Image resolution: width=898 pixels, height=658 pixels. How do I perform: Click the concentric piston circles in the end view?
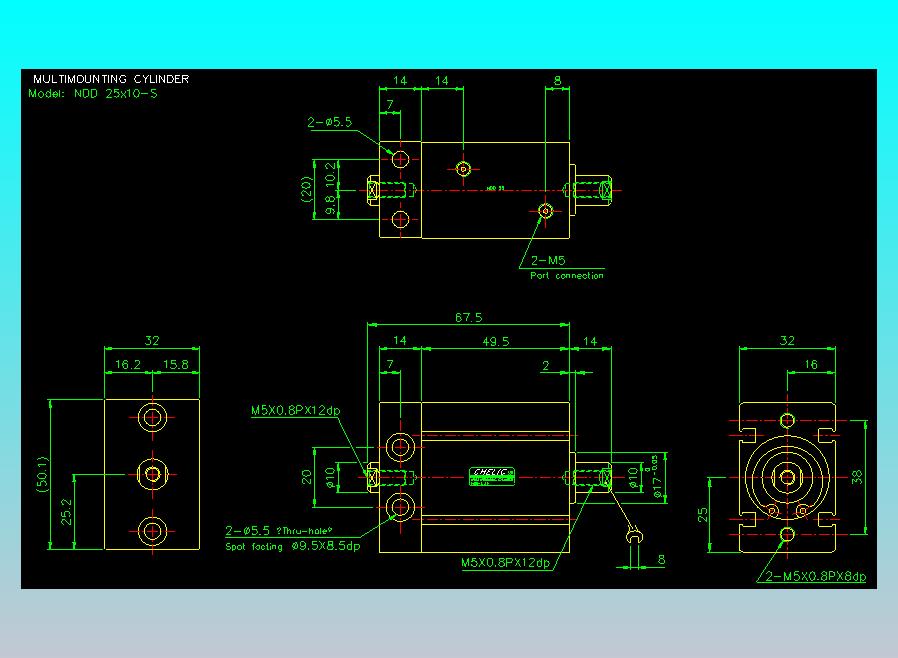pyautogui.click(x=787, y=477)
